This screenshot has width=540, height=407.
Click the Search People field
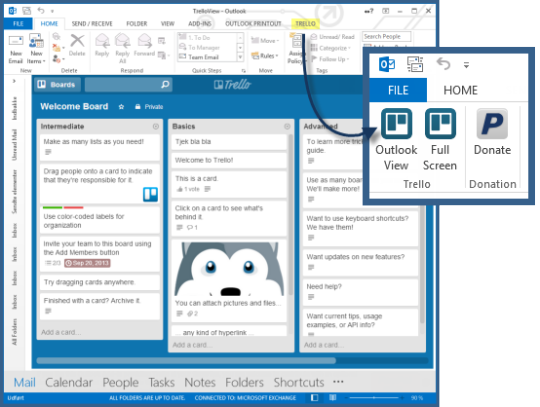(x=386, y=36)
